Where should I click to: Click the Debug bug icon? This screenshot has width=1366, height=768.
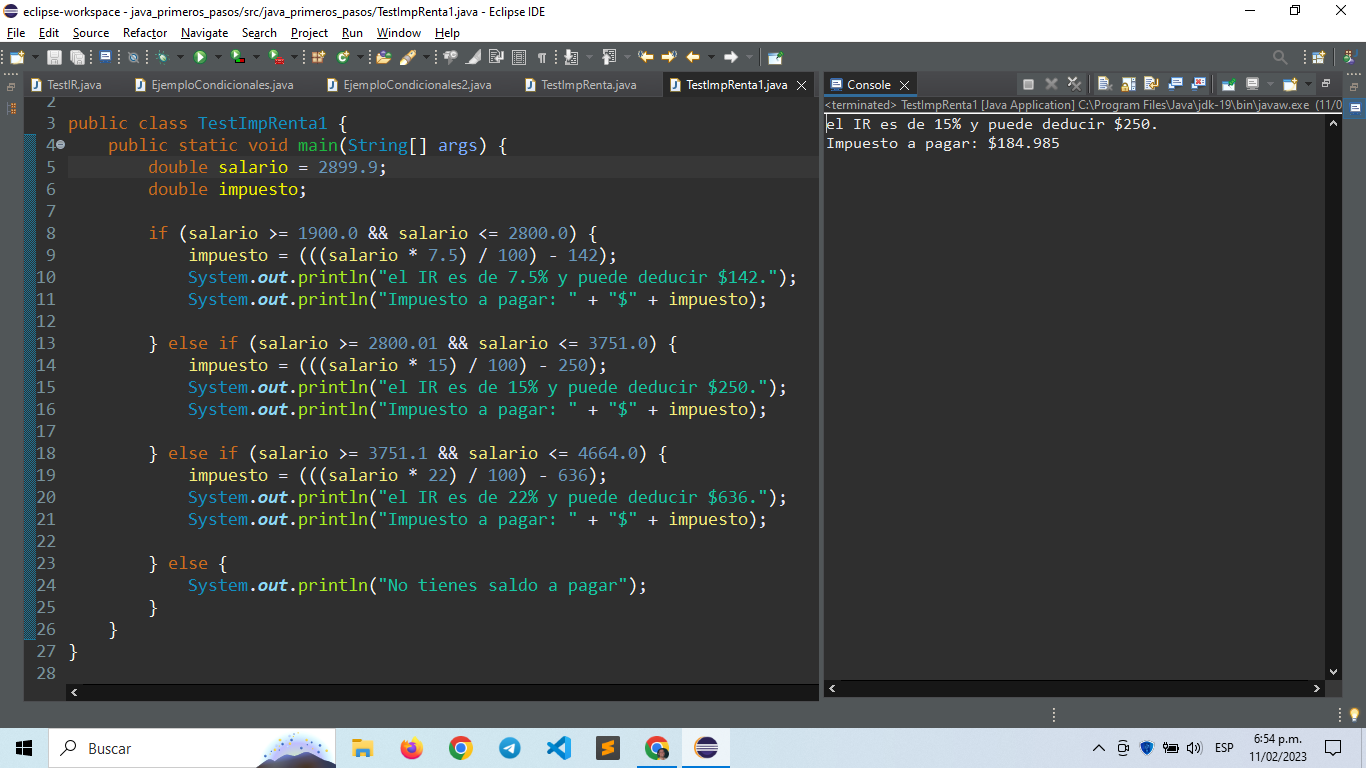click(x=162, y=57)
